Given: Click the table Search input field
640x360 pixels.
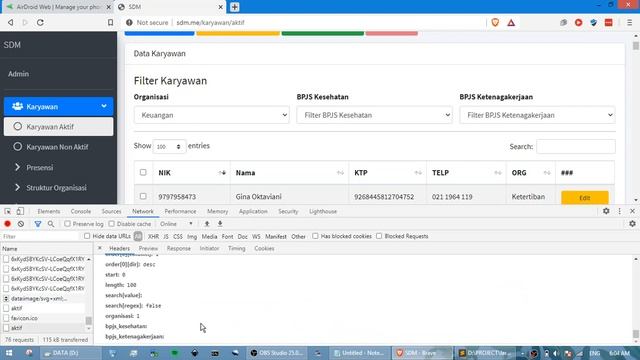Looking at the screenshot, I should click(576, 146).
